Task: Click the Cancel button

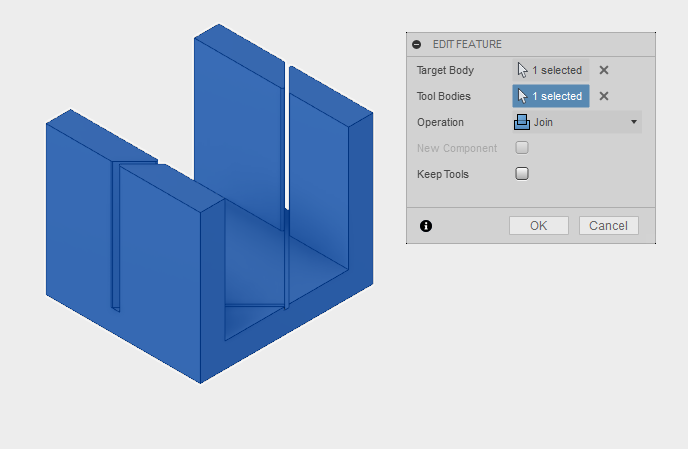Action: (609, 226)
